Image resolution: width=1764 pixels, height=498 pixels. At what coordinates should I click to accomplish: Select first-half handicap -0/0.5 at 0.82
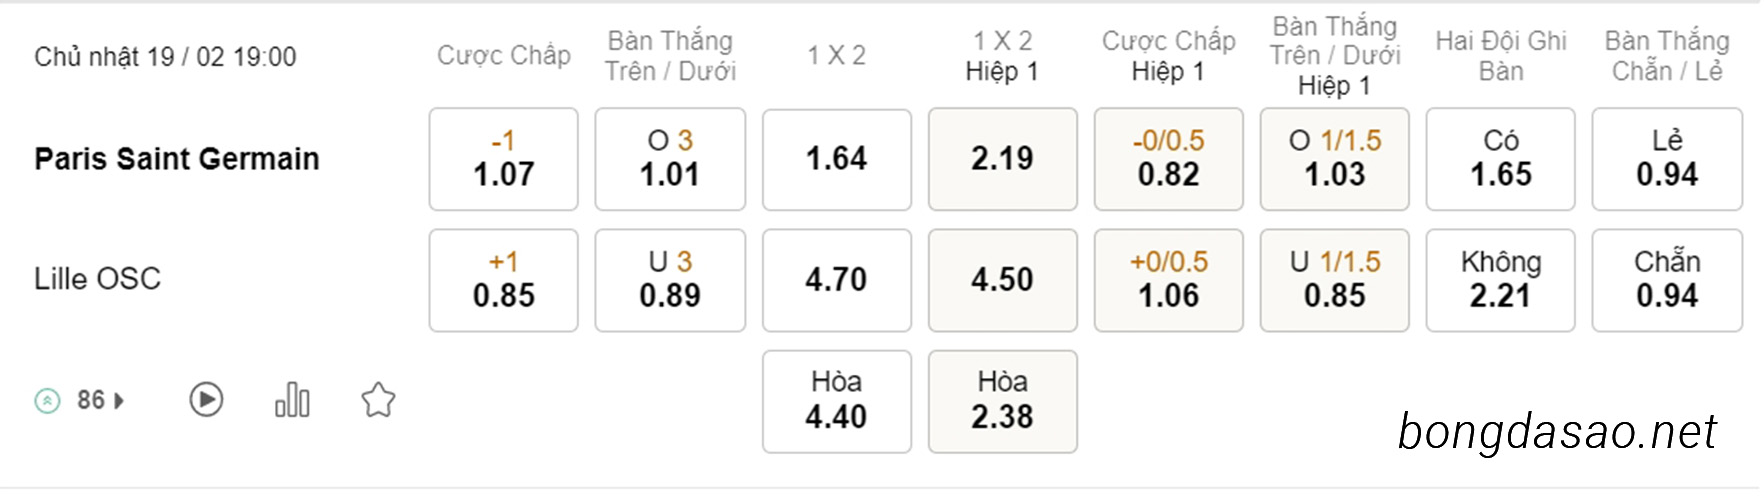1169,159
